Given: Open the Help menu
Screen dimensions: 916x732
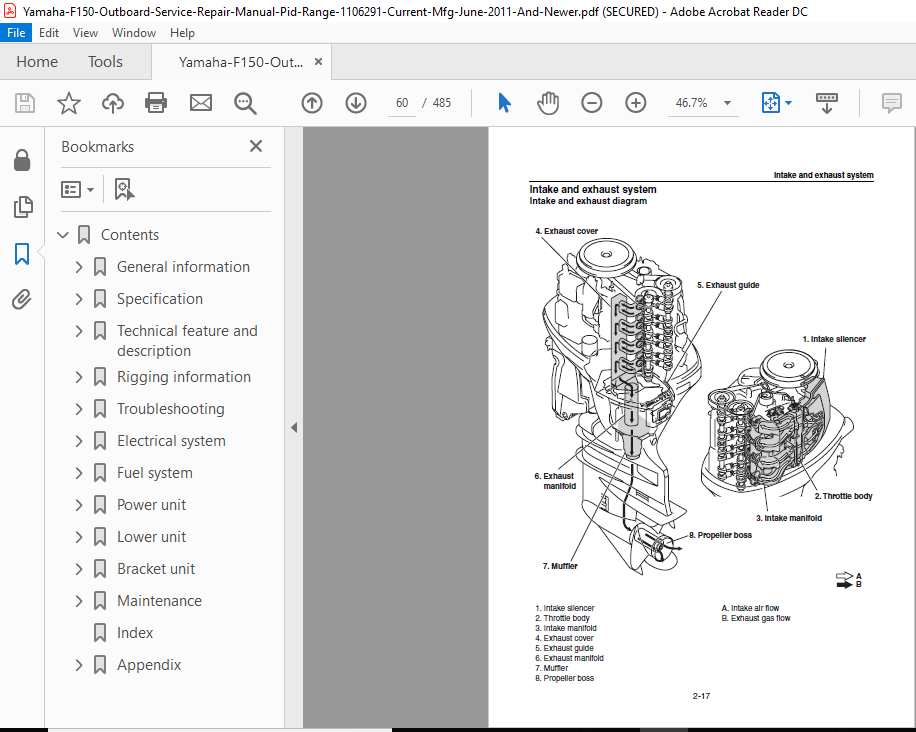Looking at the screenshot, I should (182, 33).
